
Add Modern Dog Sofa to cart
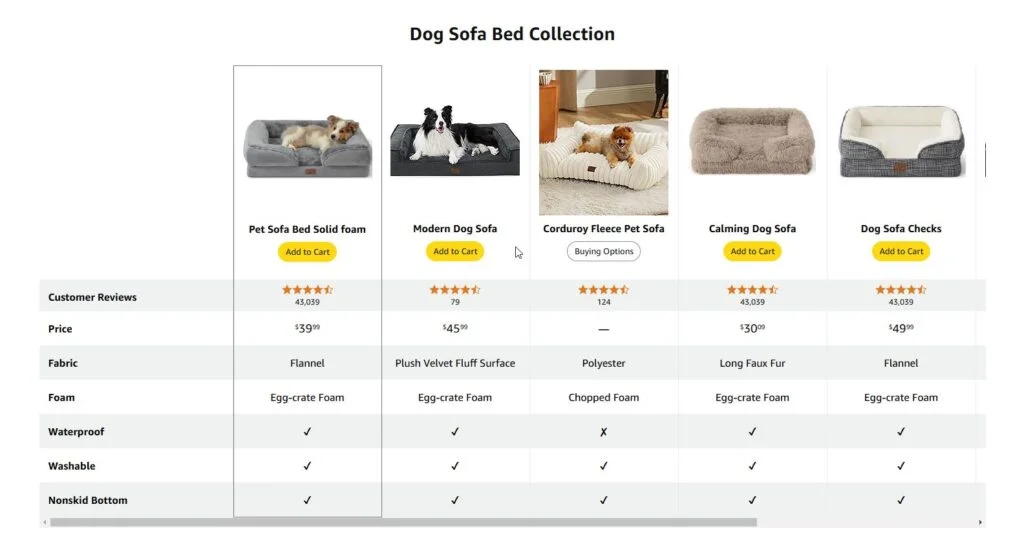coord(455,252)
